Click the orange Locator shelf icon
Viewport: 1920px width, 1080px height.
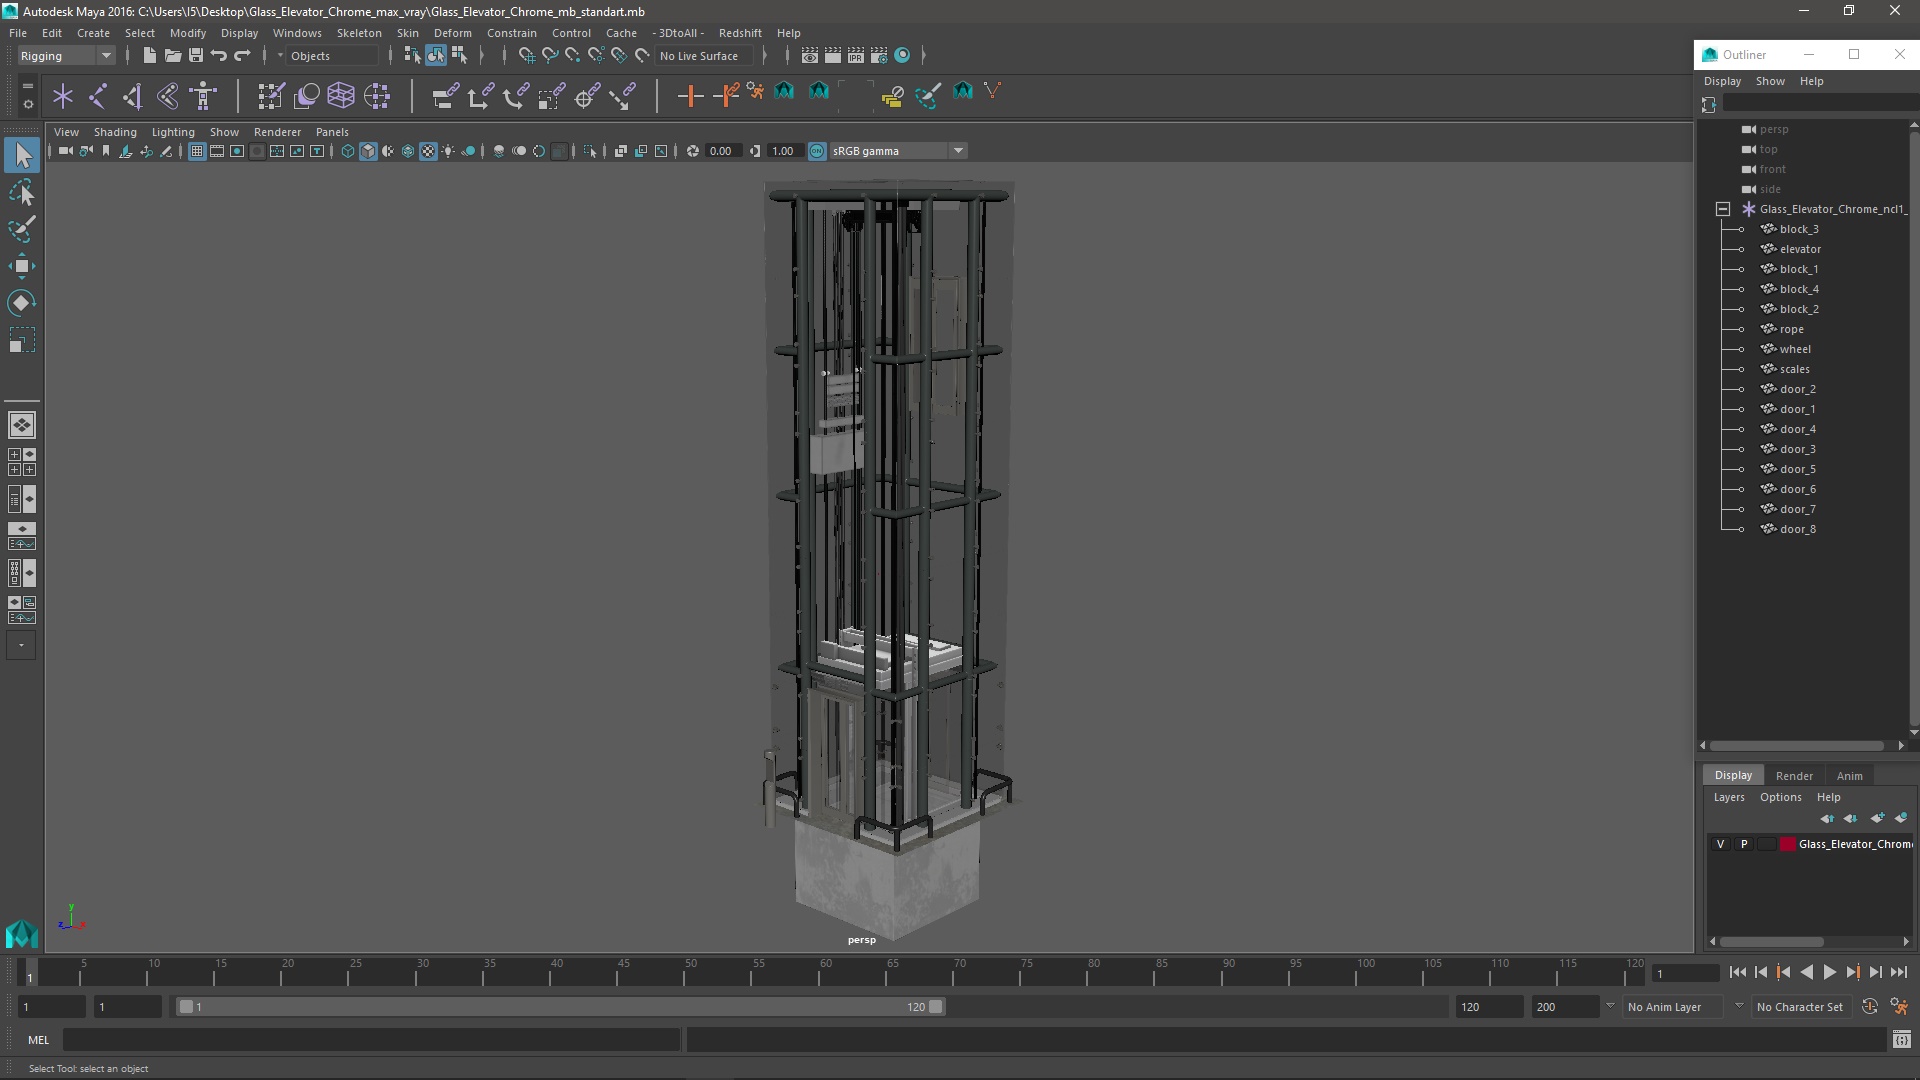click(690, 96)
